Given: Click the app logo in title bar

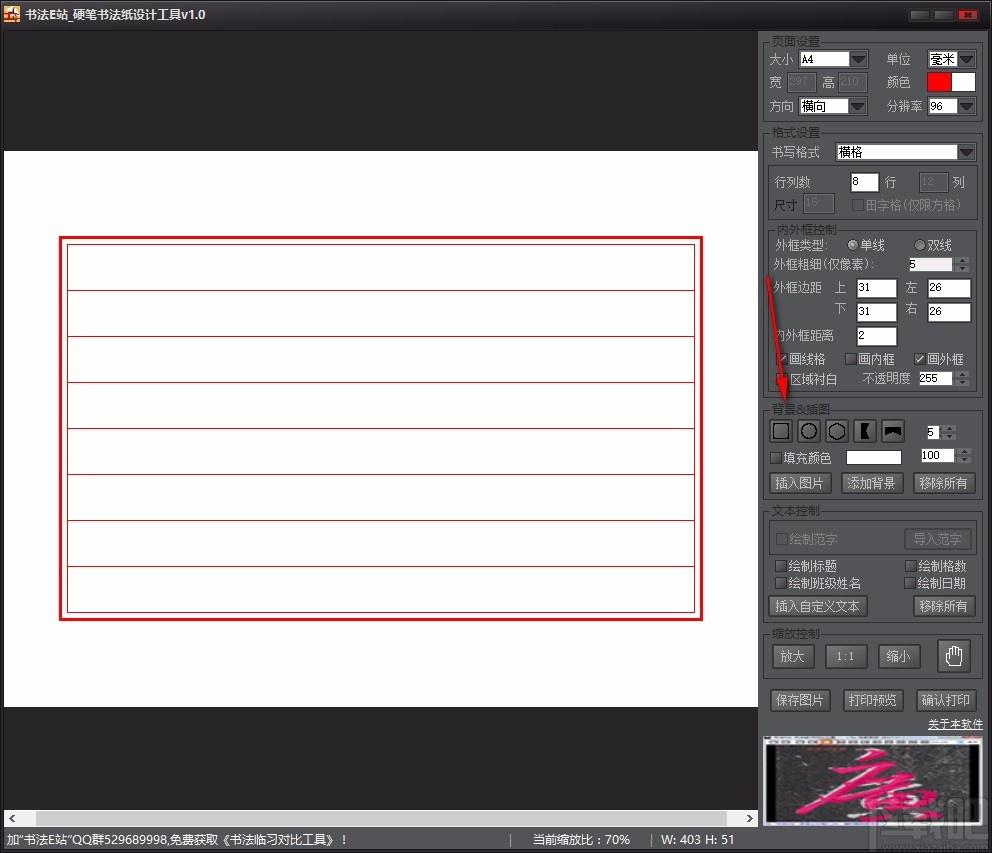Looking at the screenshot, I should [11, 14].
